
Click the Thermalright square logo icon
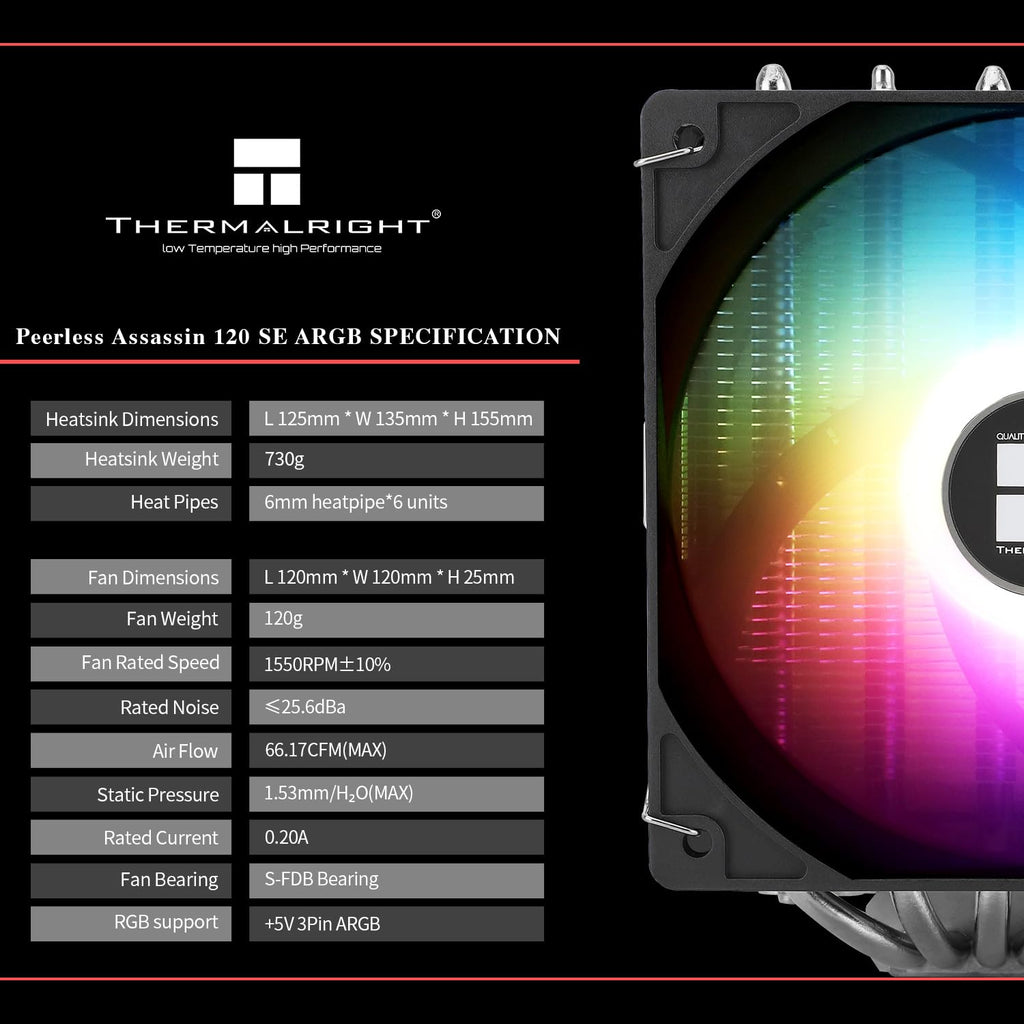267,171
